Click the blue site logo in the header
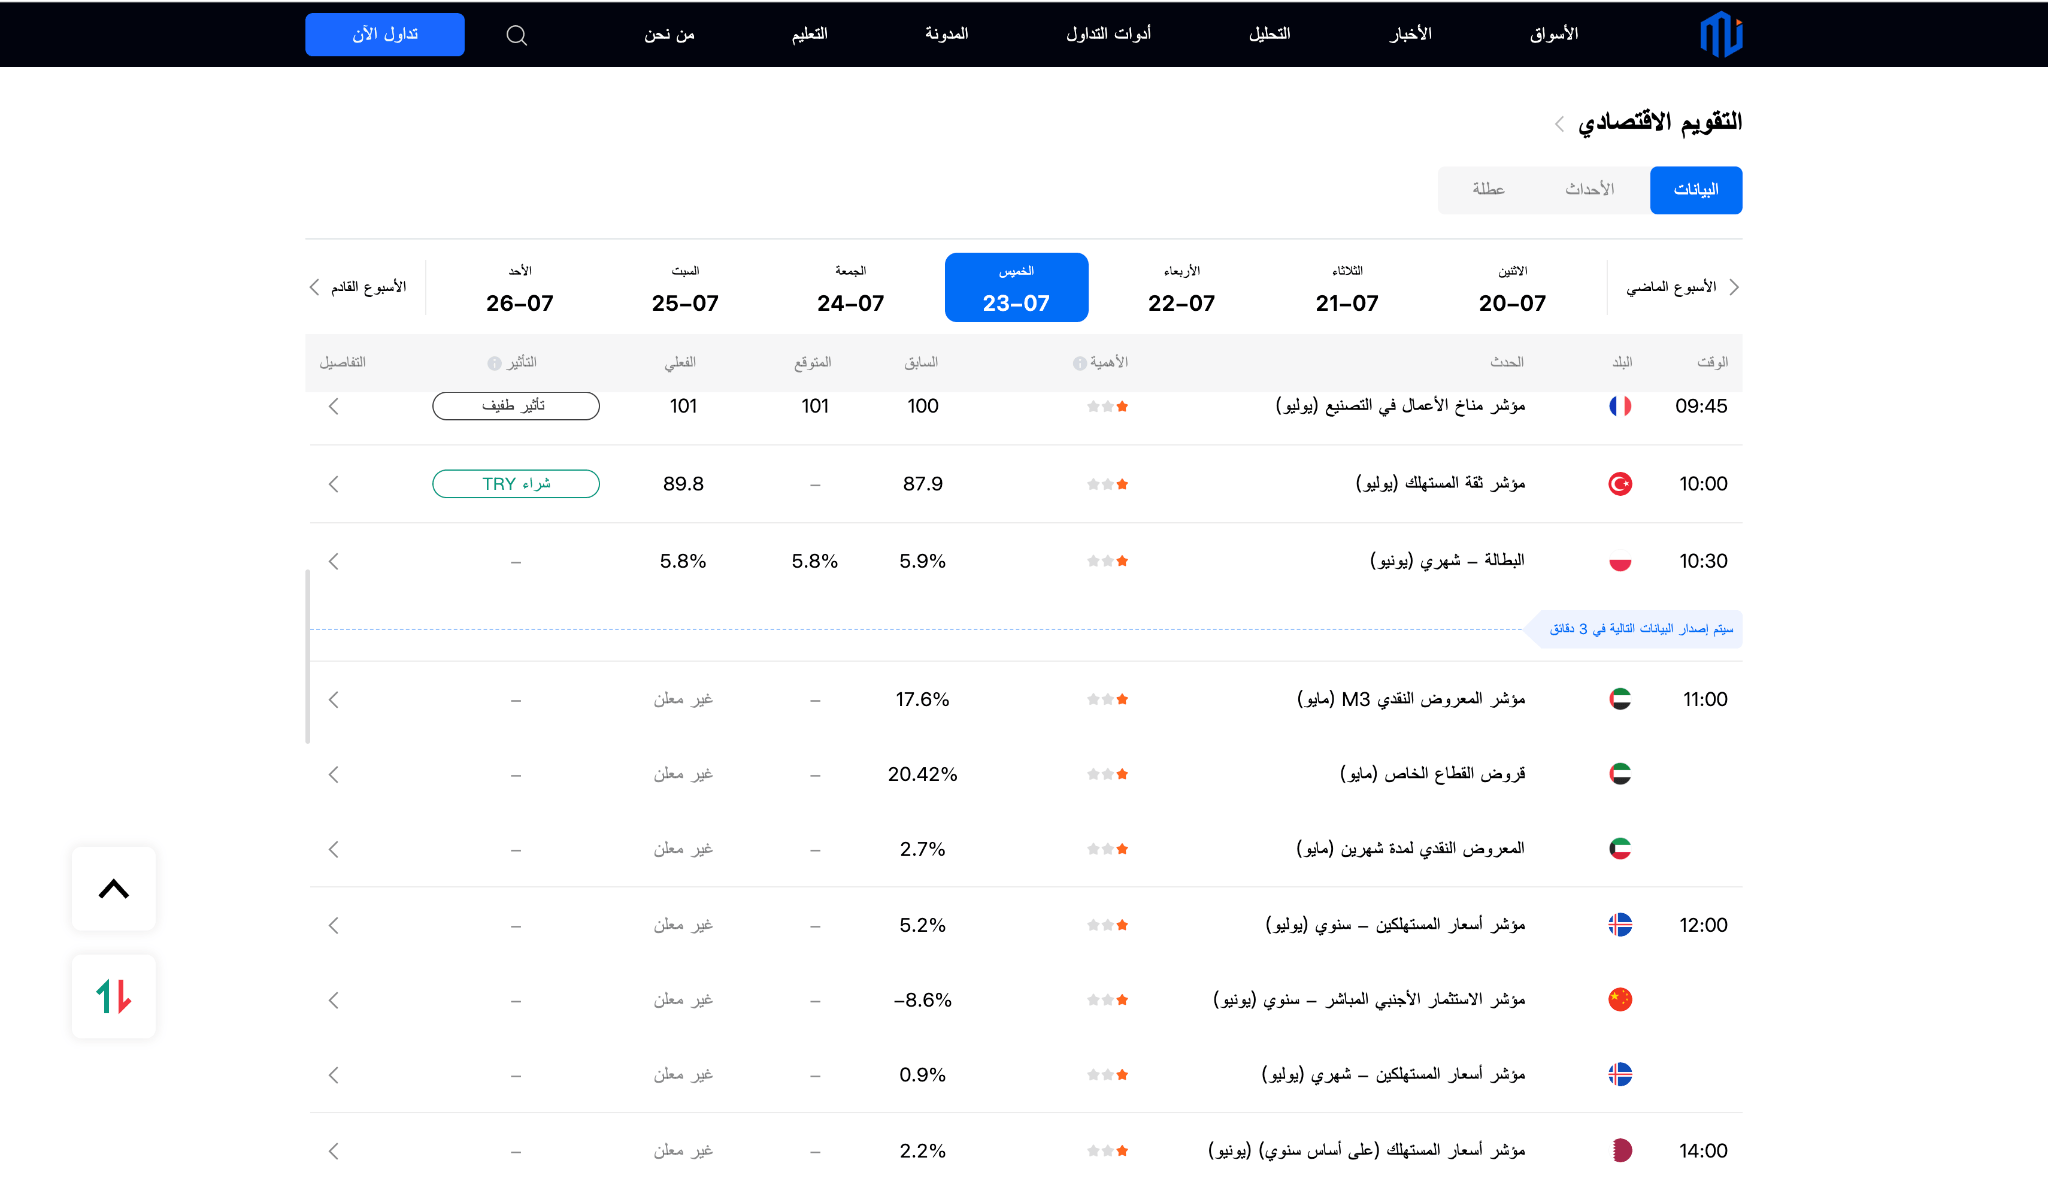The image size is (2048, 1181). [x=1721, y=34]
